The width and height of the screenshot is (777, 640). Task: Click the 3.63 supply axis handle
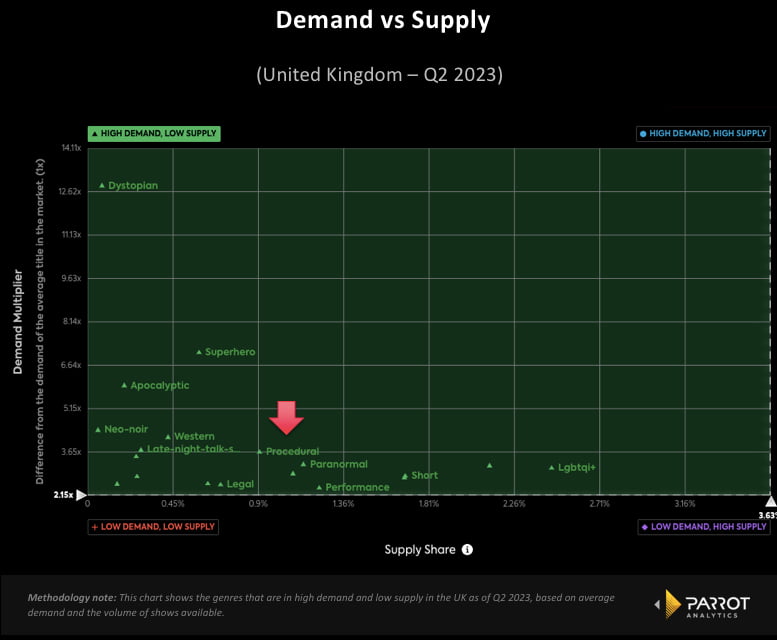pos(769,502)
